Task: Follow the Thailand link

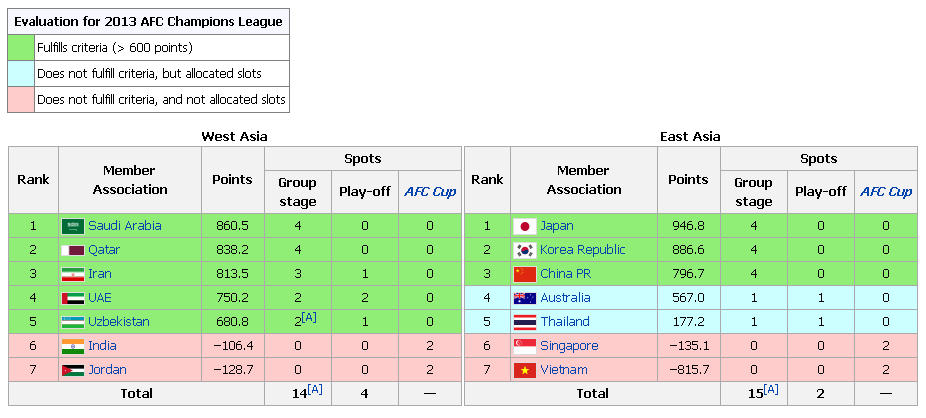Action: 565,322
